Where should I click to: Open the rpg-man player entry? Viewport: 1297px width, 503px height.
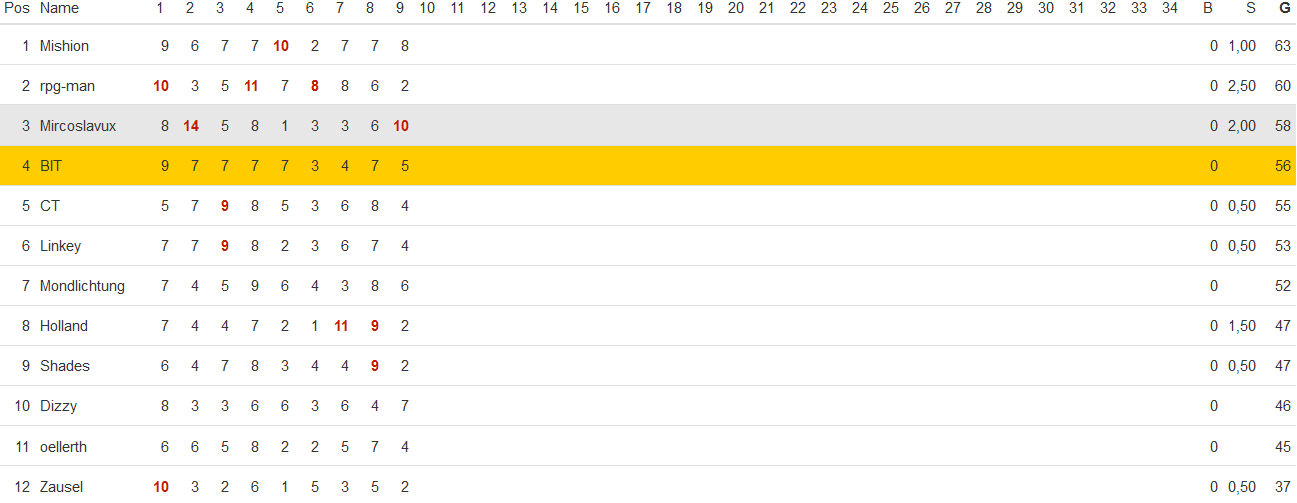pyautogui.click(x=67, y=86)
